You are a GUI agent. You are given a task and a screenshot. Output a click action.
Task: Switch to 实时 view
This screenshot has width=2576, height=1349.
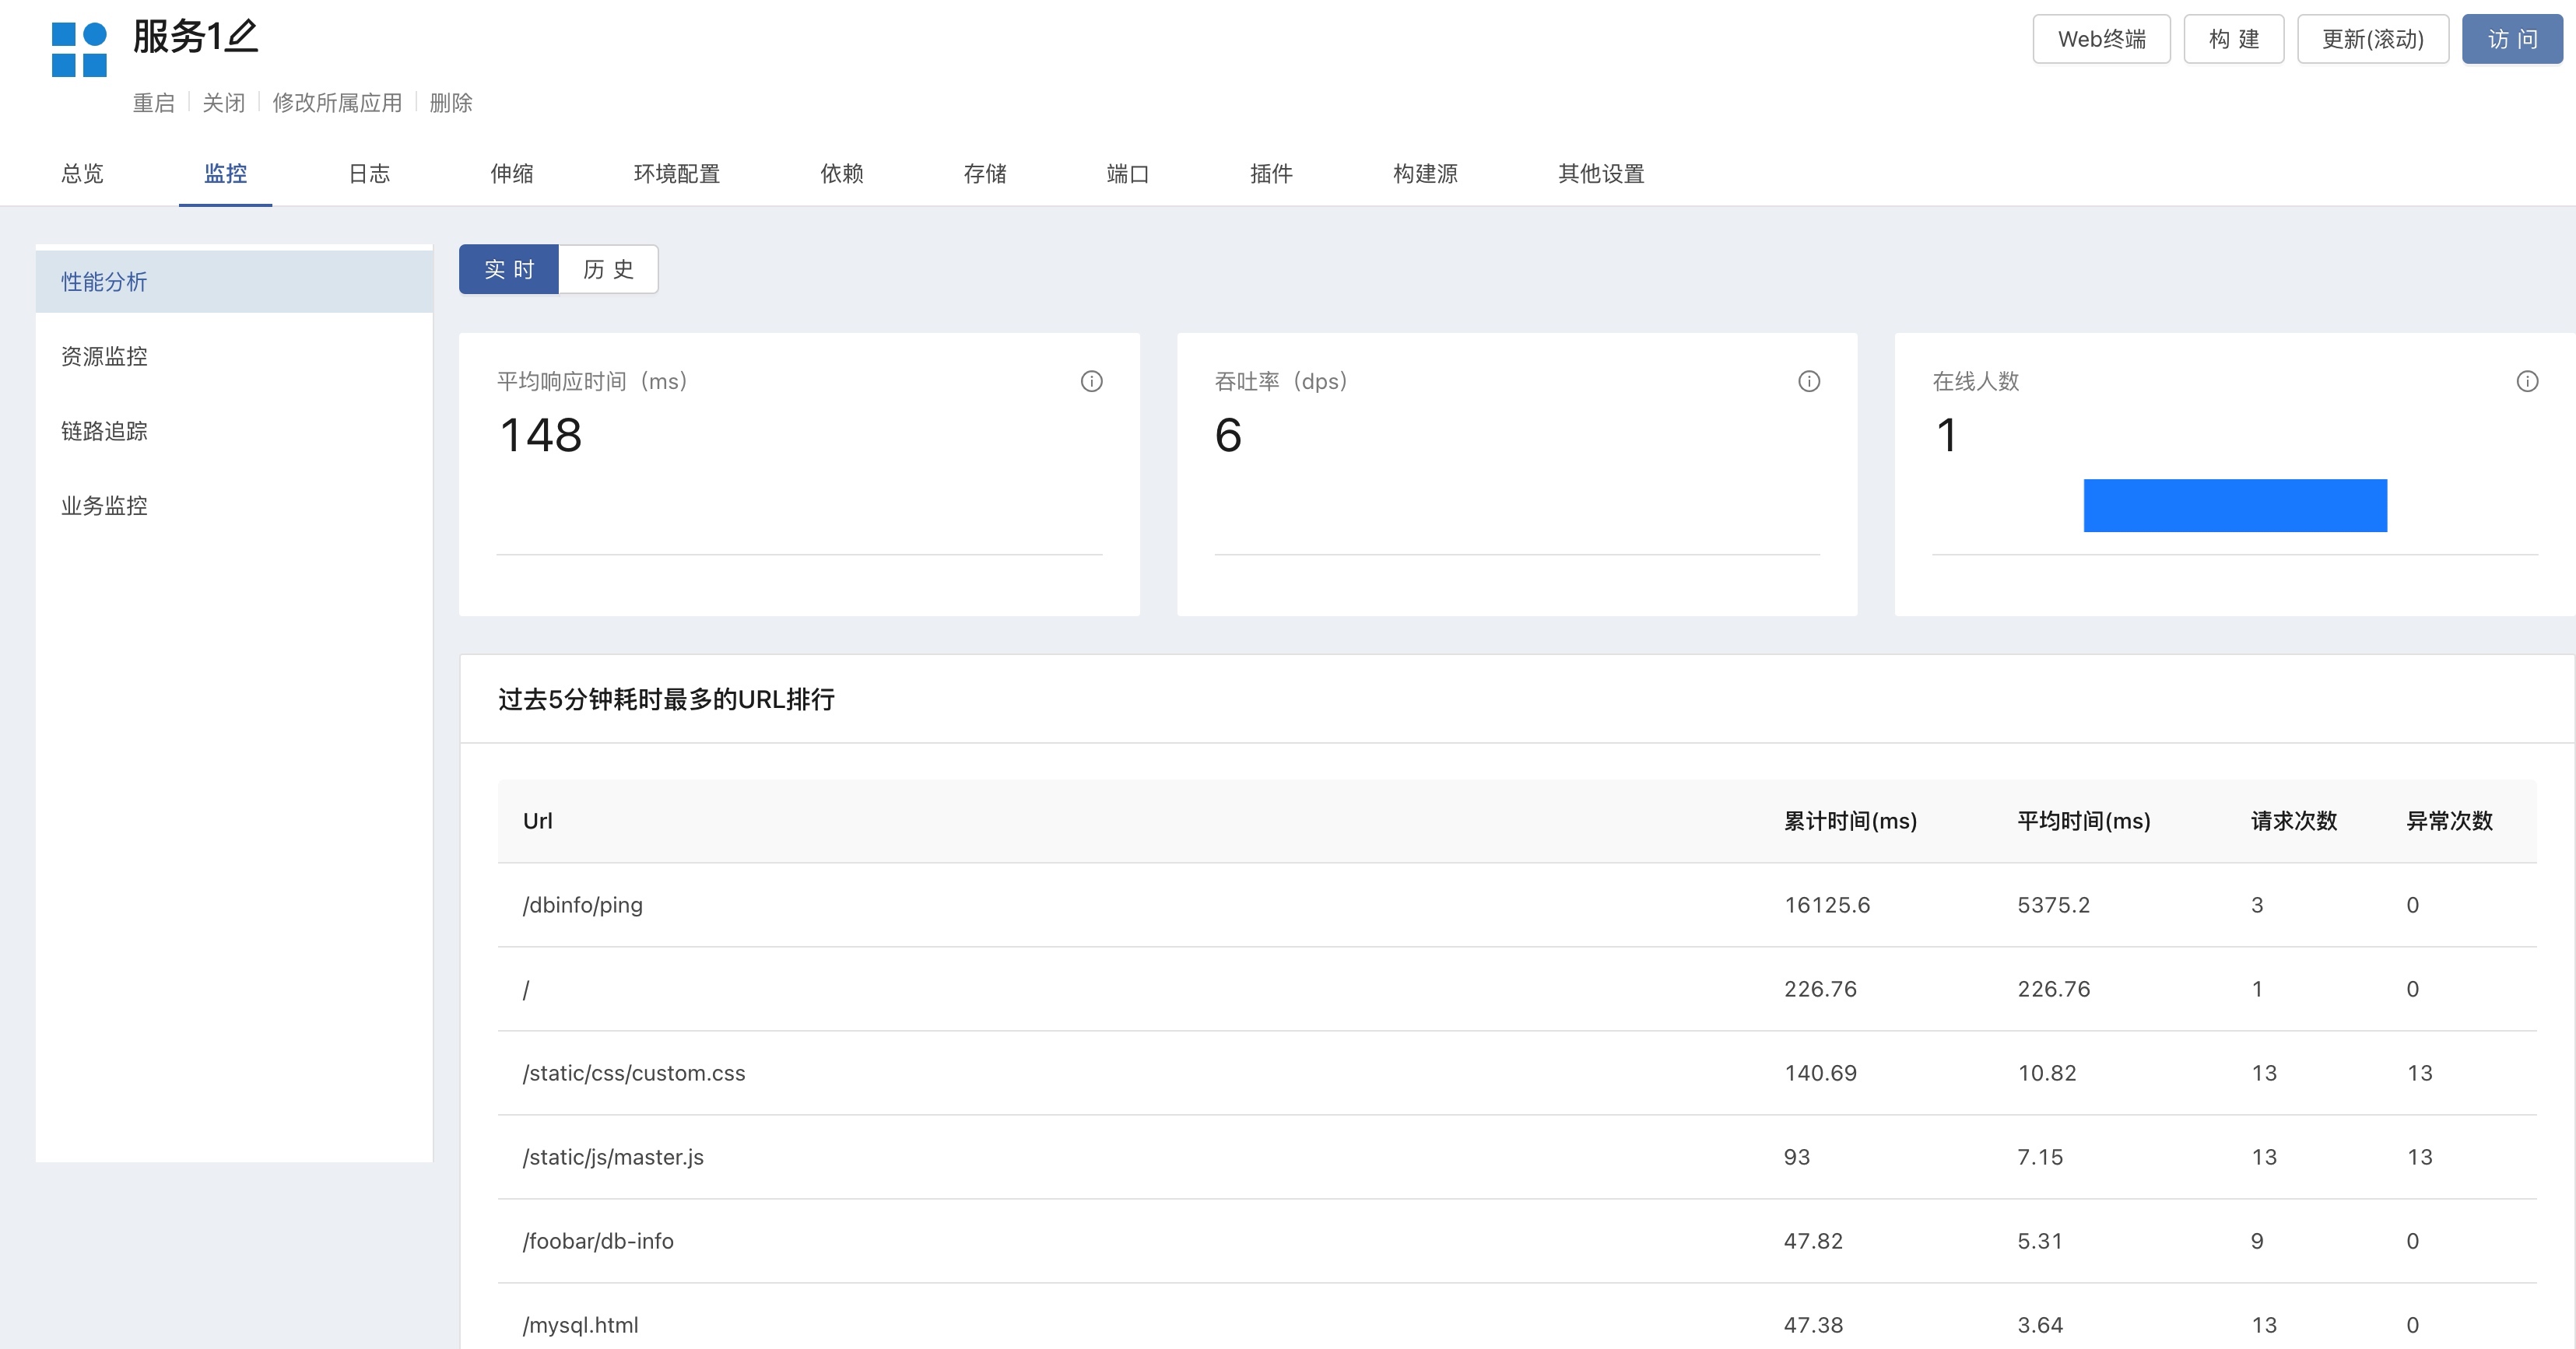(509, 269)
